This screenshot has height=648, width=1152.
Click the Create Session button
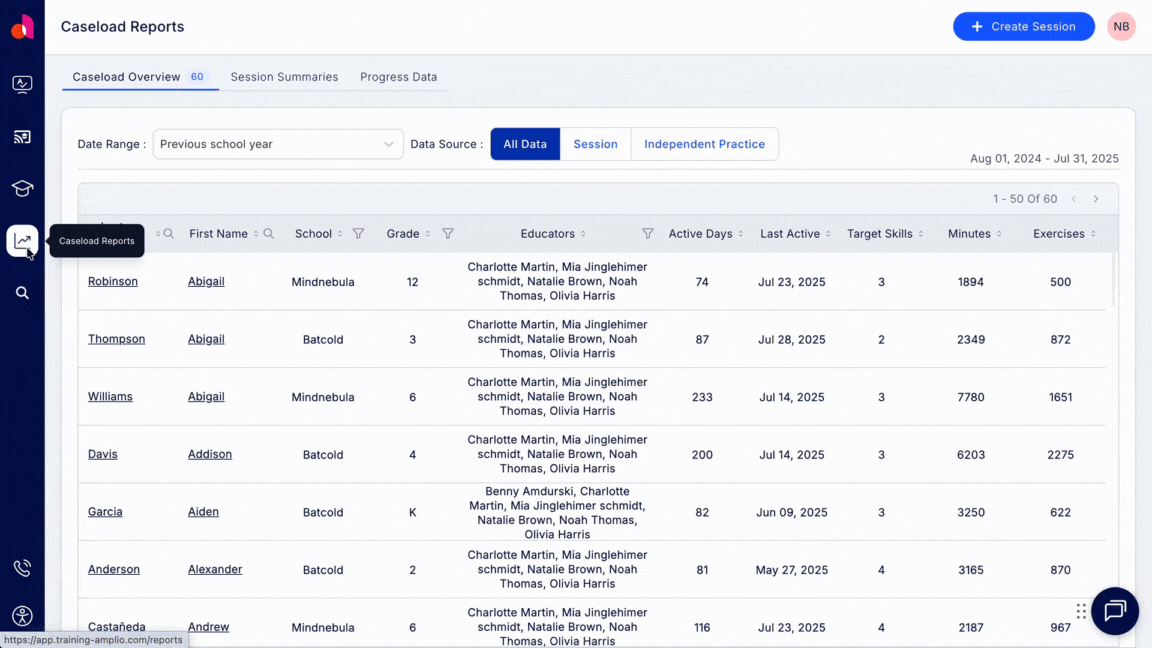1023,27
